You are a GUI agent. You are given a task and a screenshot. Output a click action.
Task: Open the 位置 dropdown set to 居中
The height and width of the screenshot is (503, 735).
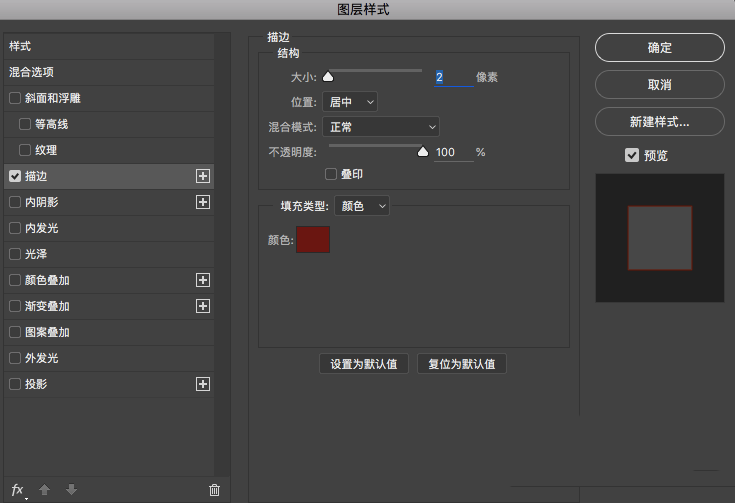(351, 101)
